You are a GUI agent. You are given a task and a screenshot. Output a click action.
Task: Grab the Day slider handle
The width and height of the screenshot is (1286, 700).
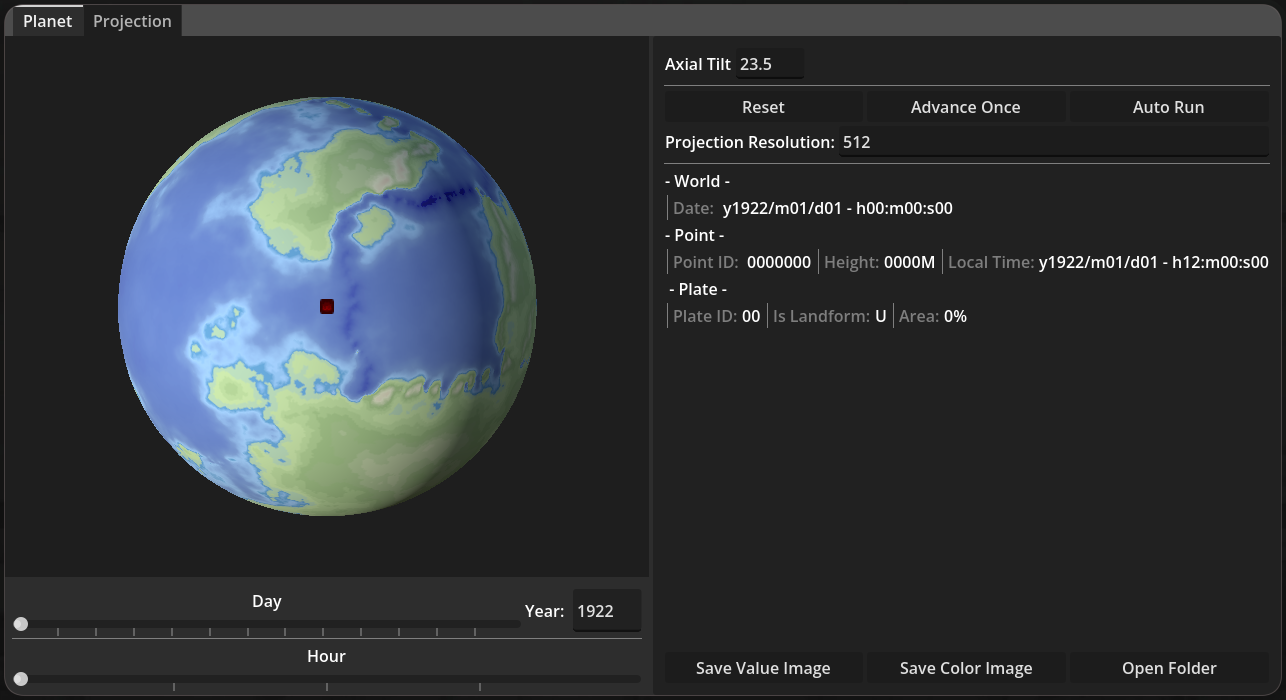click(x=21, y=624)
